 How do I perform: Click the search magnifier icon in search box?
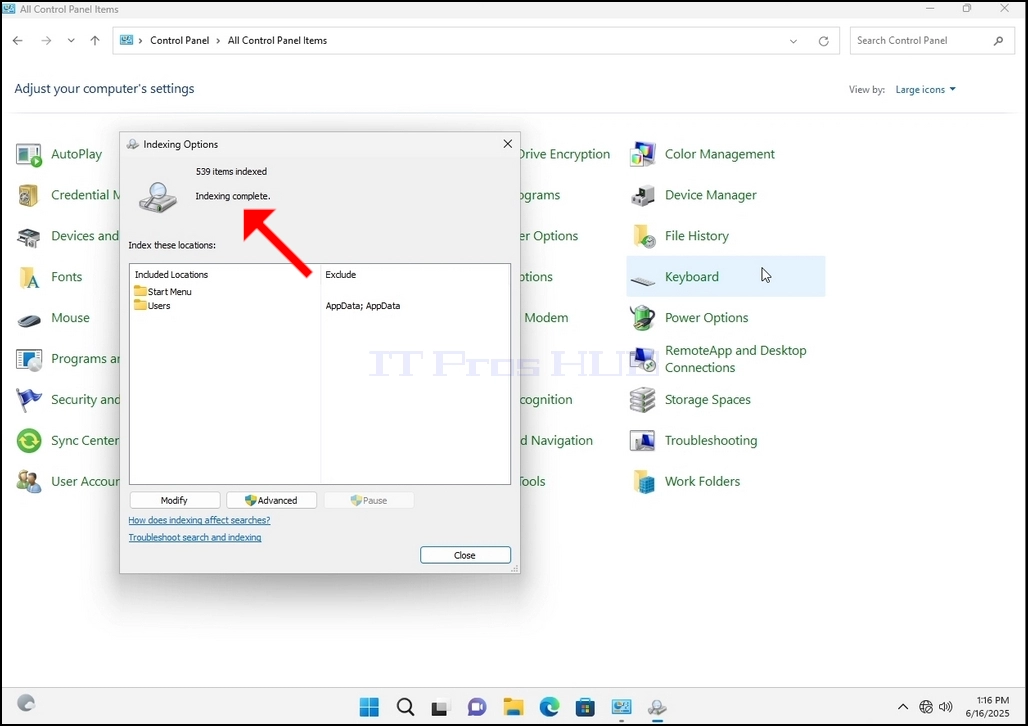(998, 41)
